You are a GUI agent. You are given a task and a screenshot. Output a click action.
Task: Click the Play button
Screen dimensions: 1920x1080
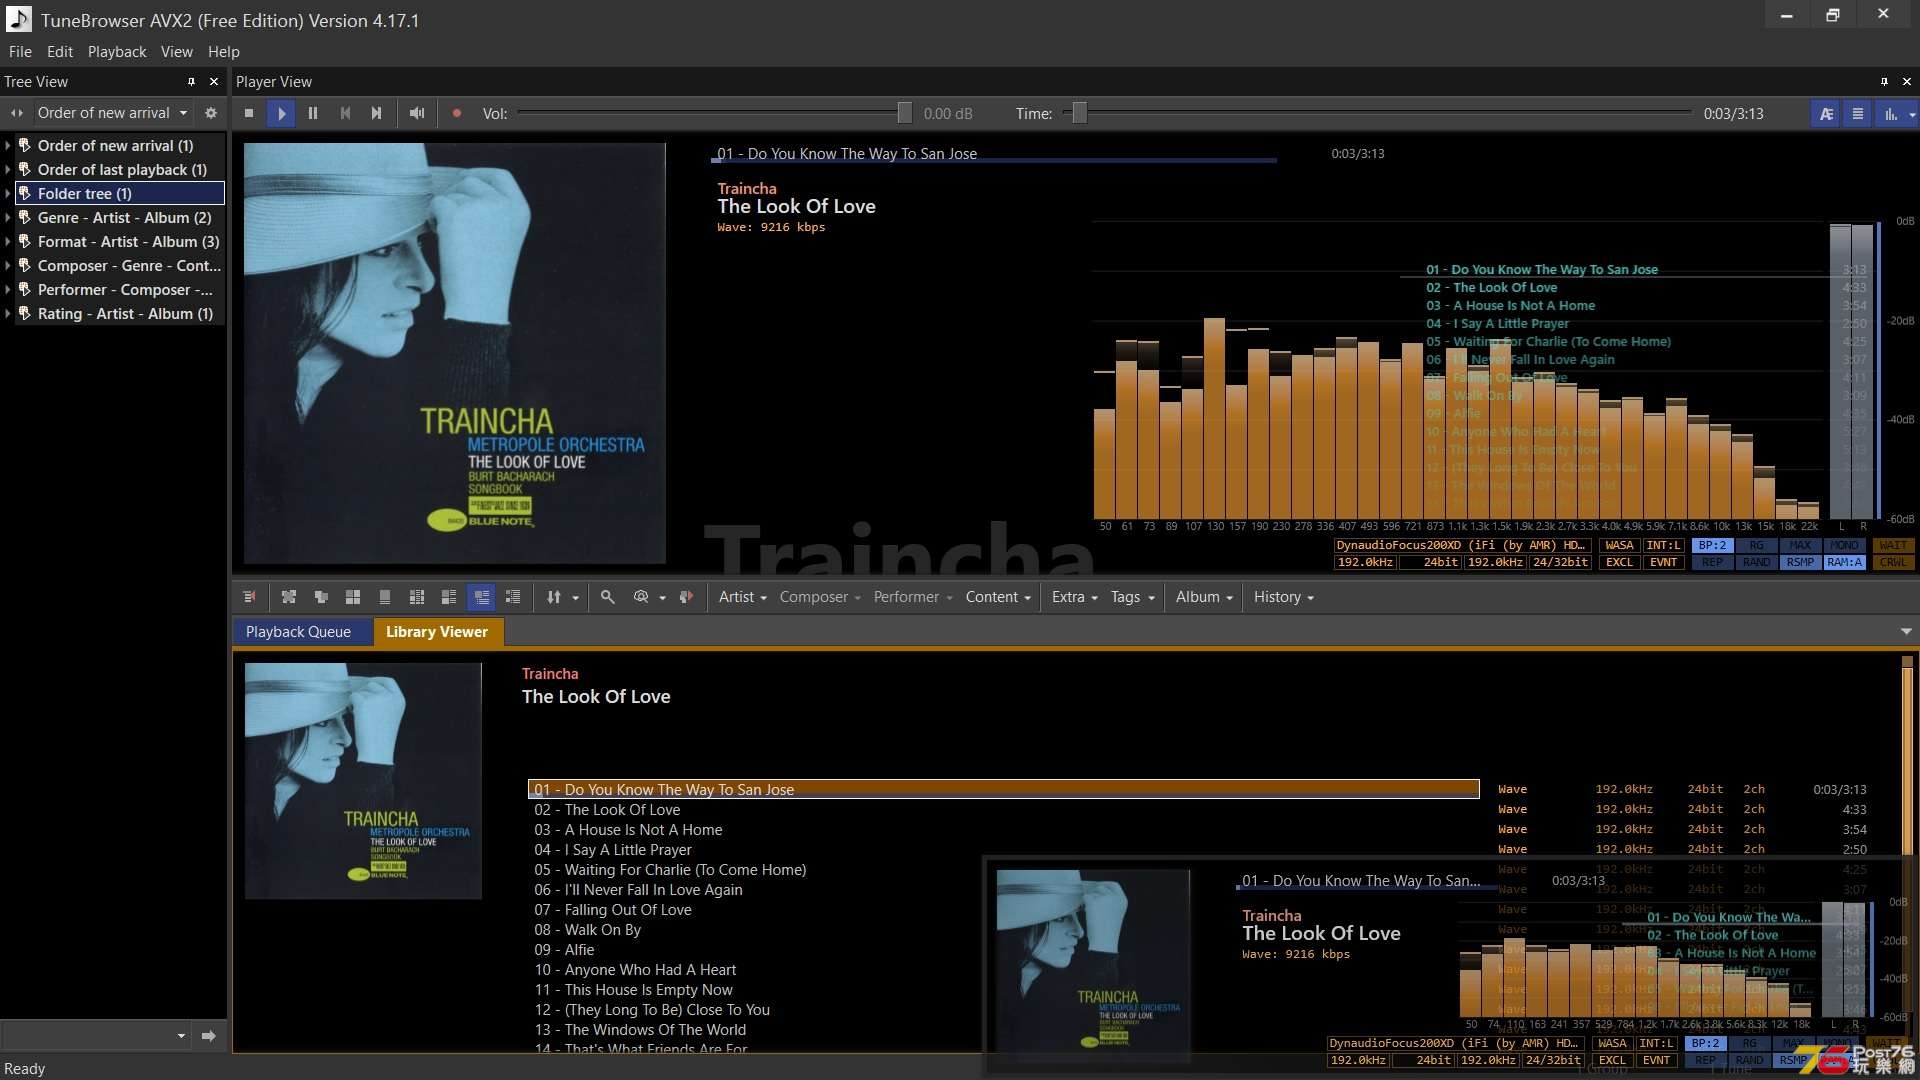(x=281, y=113)
